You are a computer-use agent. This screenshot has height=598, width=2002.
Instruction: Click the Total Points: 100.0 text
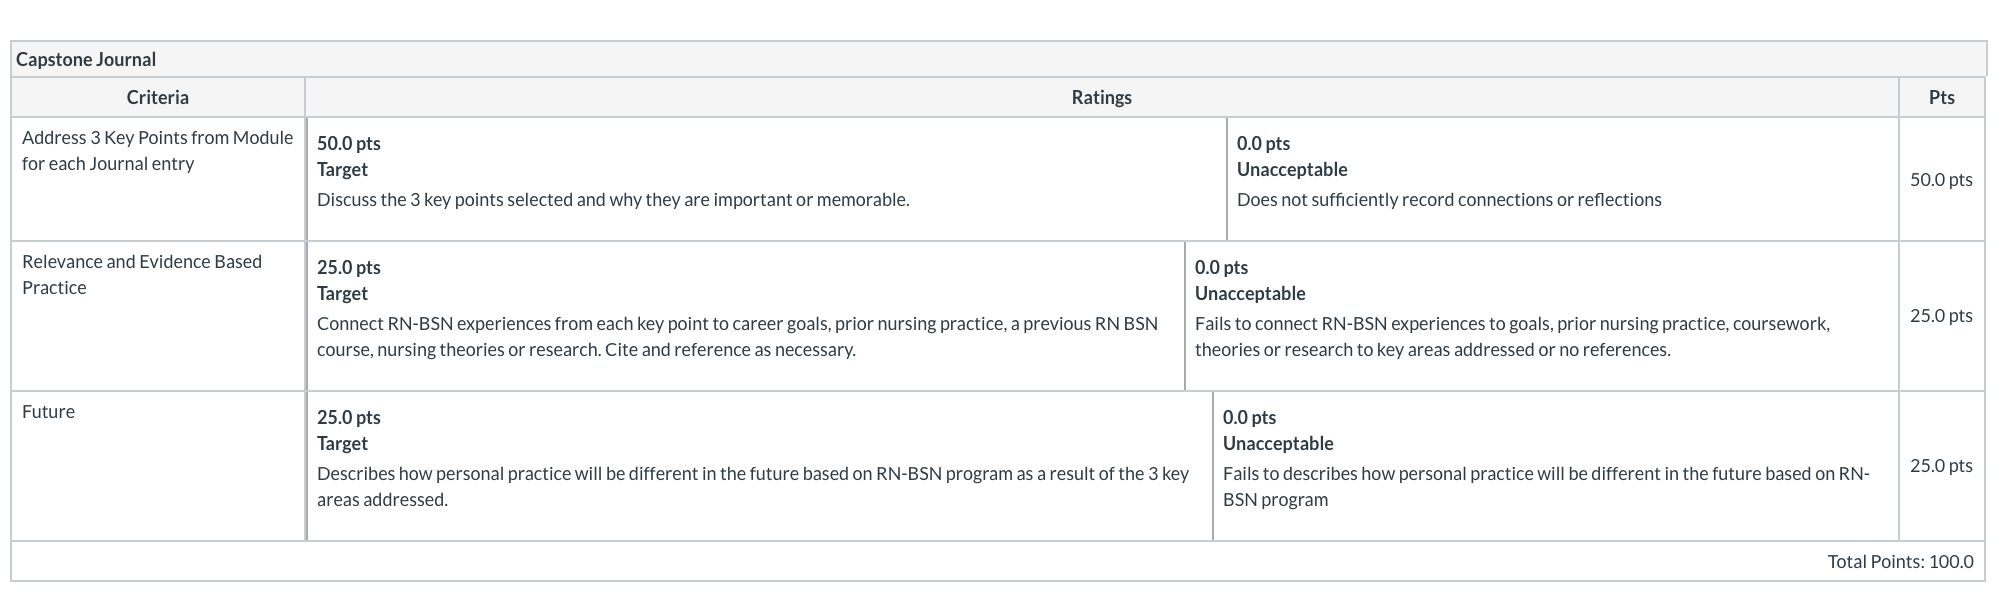tap(1900, 561)
